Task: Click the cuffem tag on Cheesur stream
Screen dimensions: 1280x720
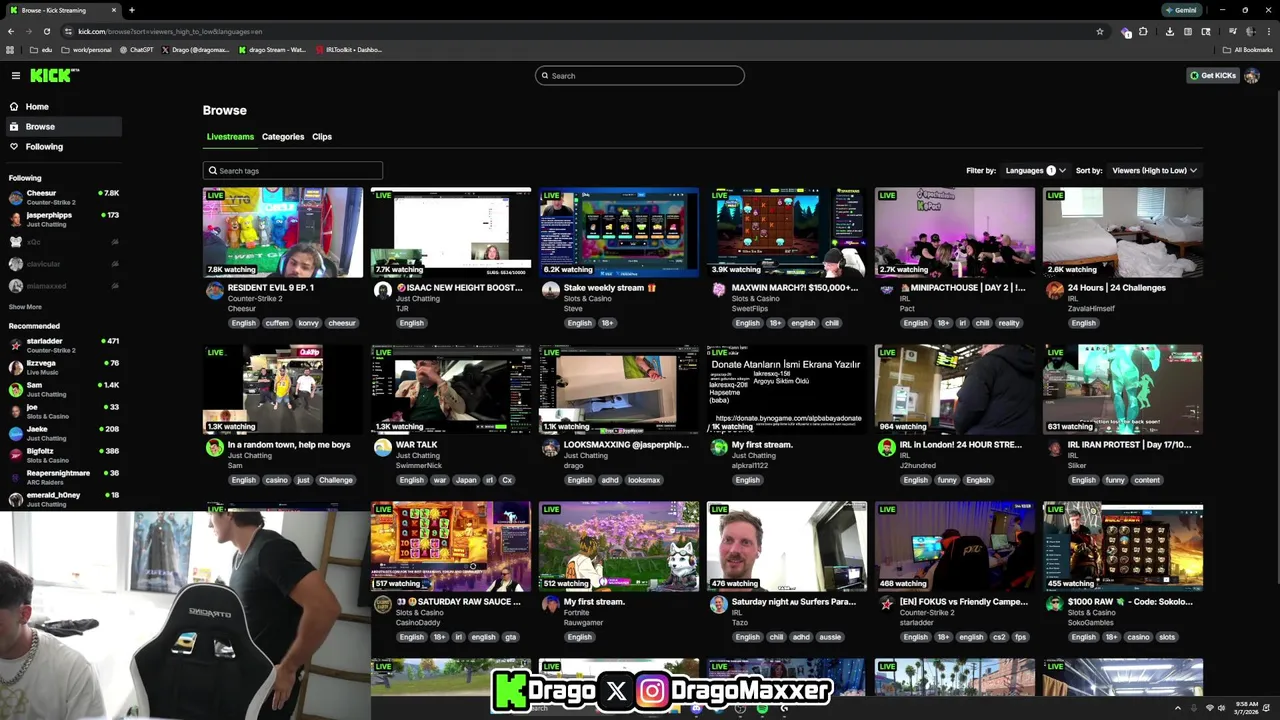Action: pyautogui.click(x=277, y=323)
